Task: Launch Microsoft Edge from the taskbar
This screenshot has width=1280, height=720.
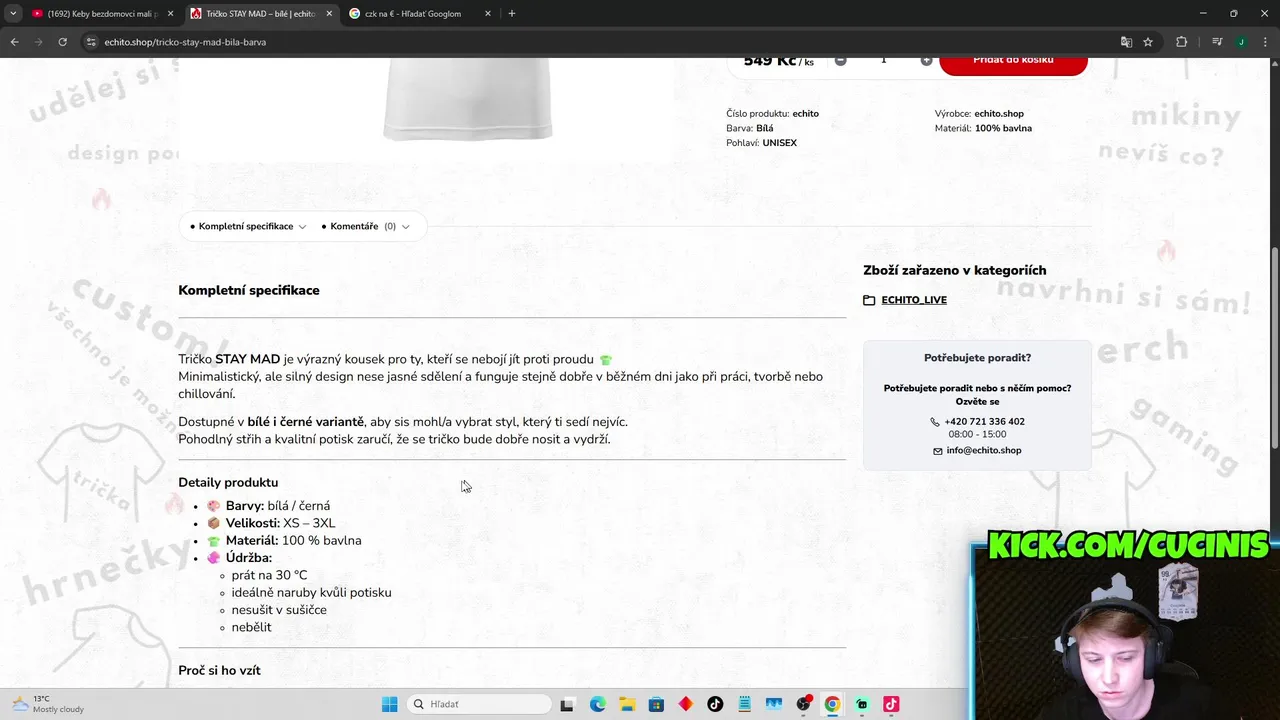Action: (597, 704)
